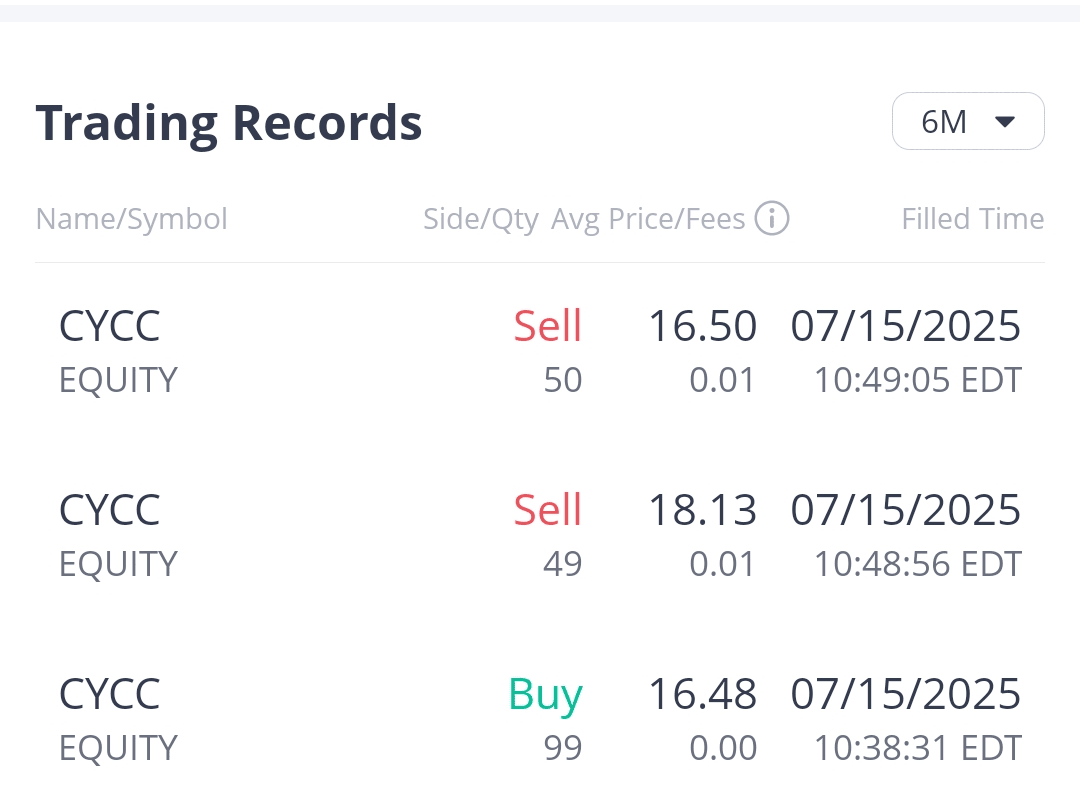
Task: Open the CYCC sell record at 18.13
Action: (x=110, y=511)
